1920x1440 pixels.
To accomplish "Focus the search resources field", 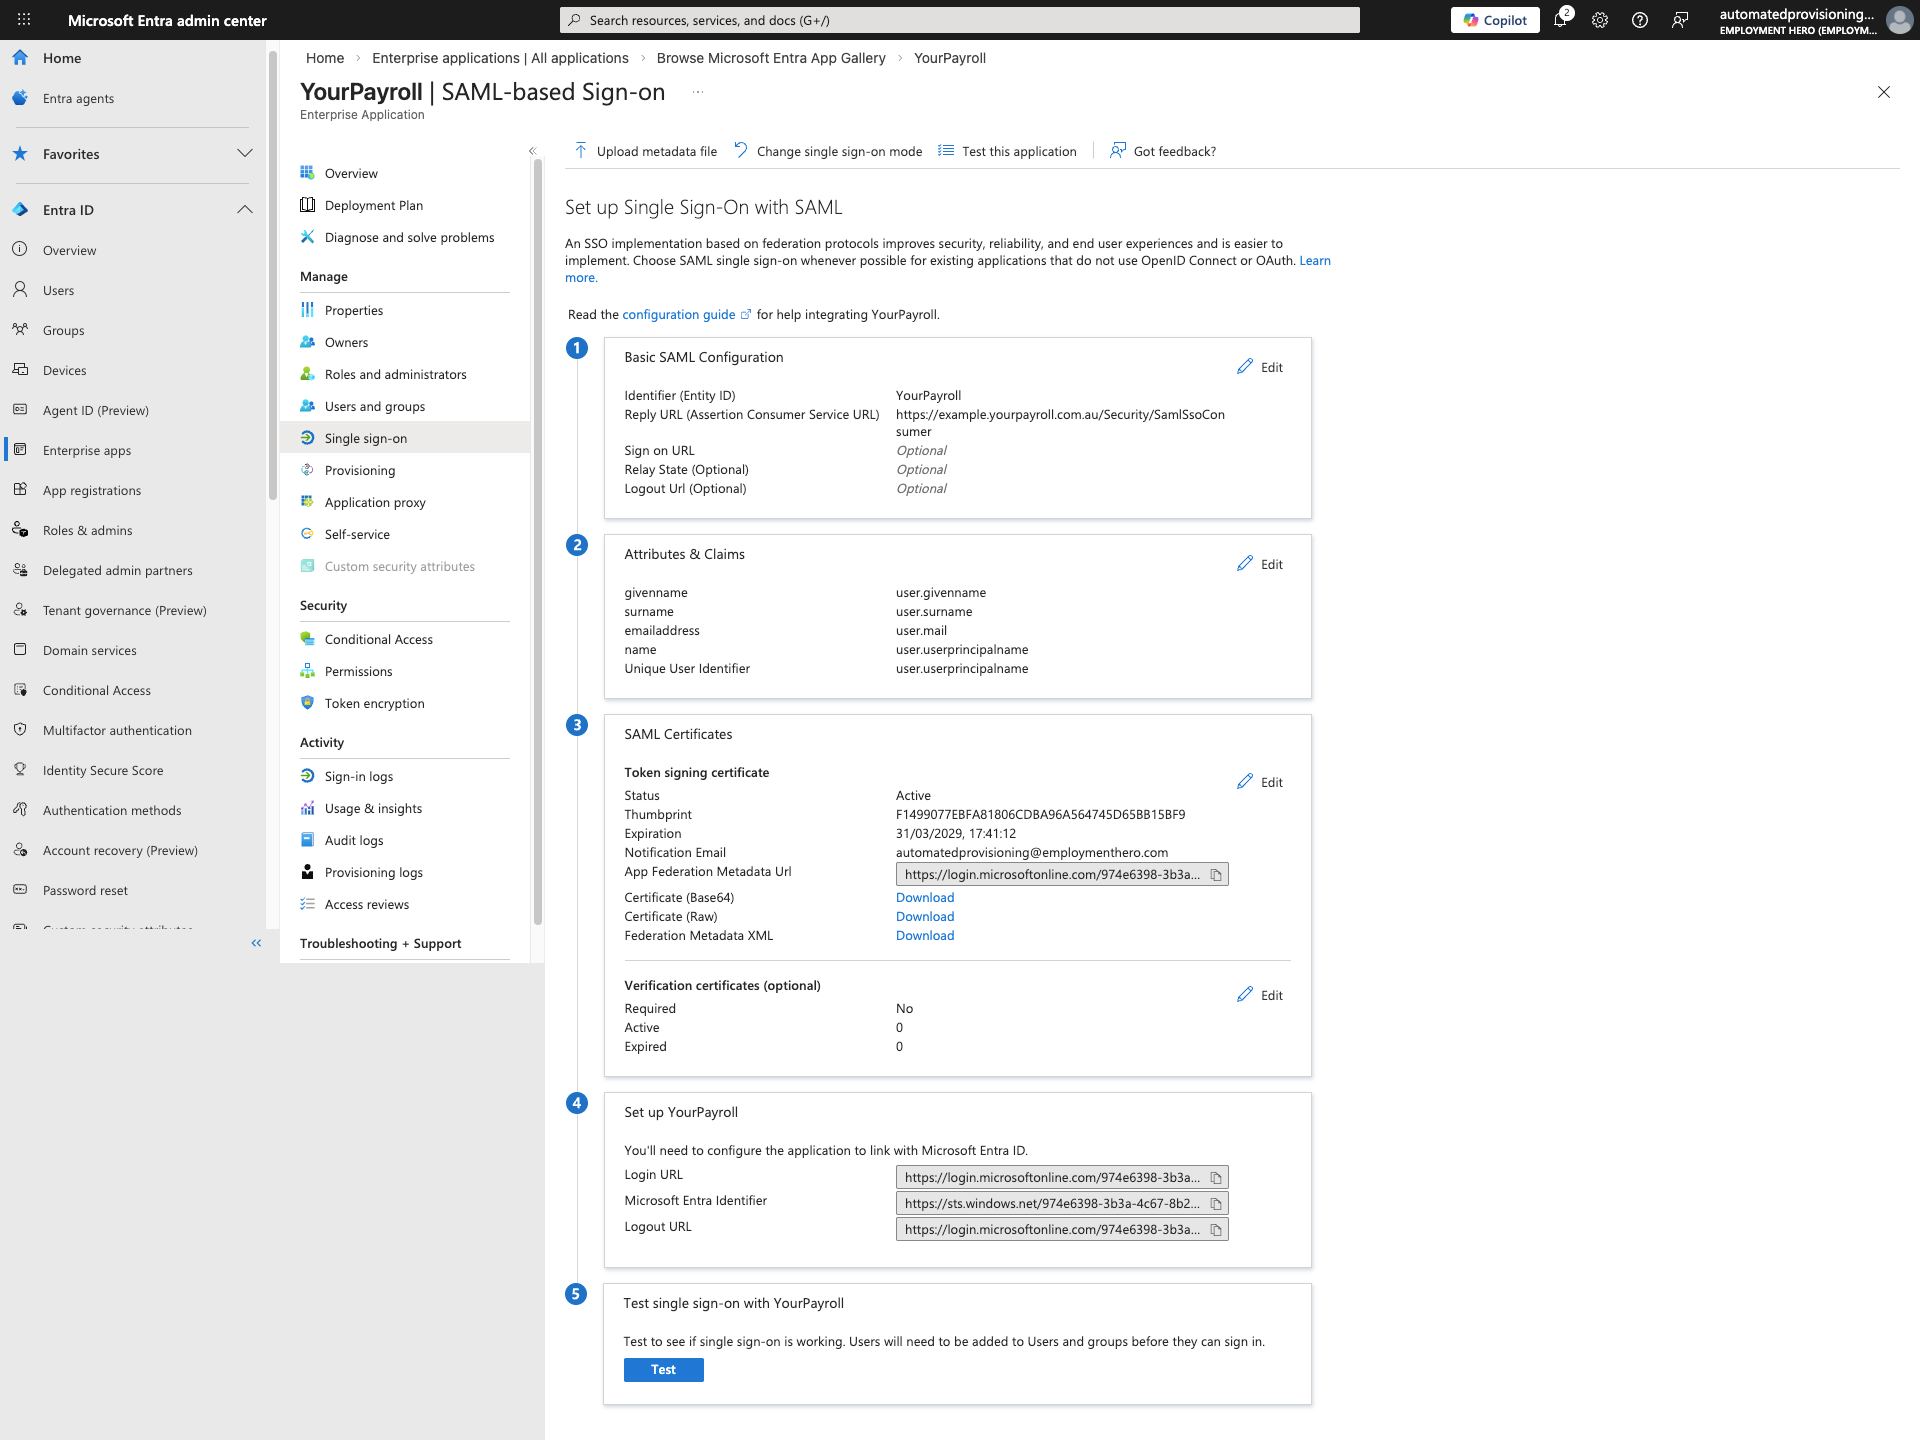I will tap(960, 20).
